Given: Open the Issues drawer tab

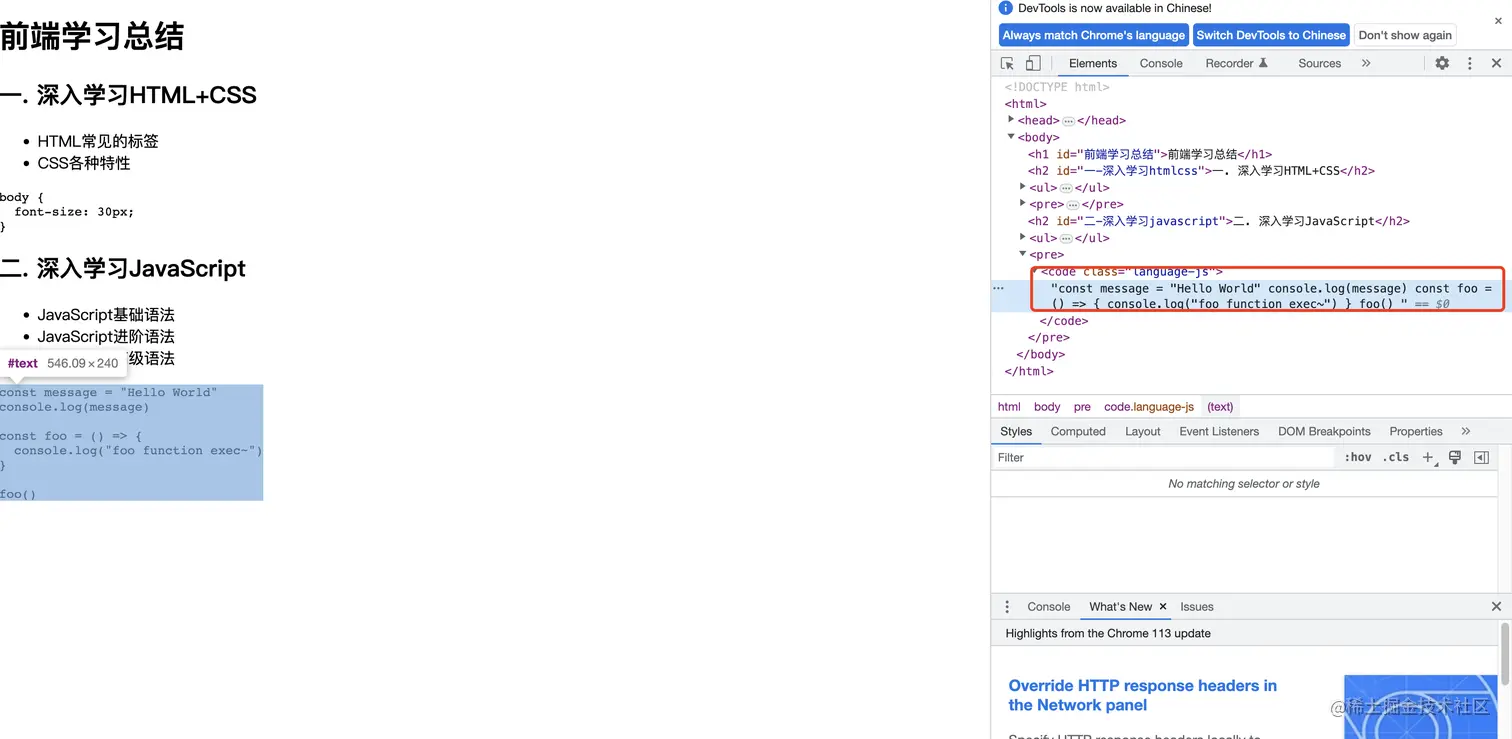Looking at the screenshot, I should click(x=1197, y=606).
